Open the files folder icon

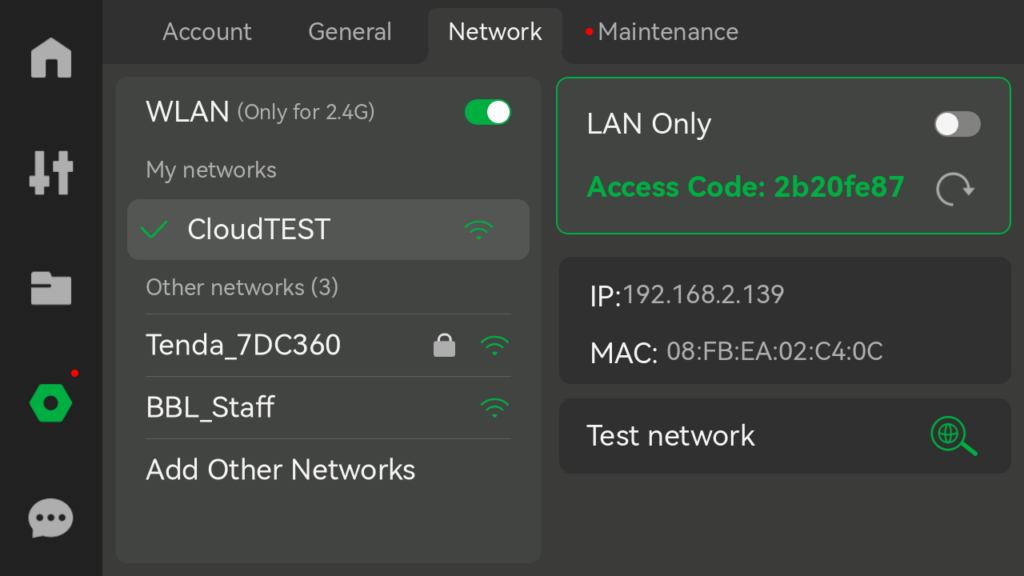pyautogui.click(x=51, y=288)
